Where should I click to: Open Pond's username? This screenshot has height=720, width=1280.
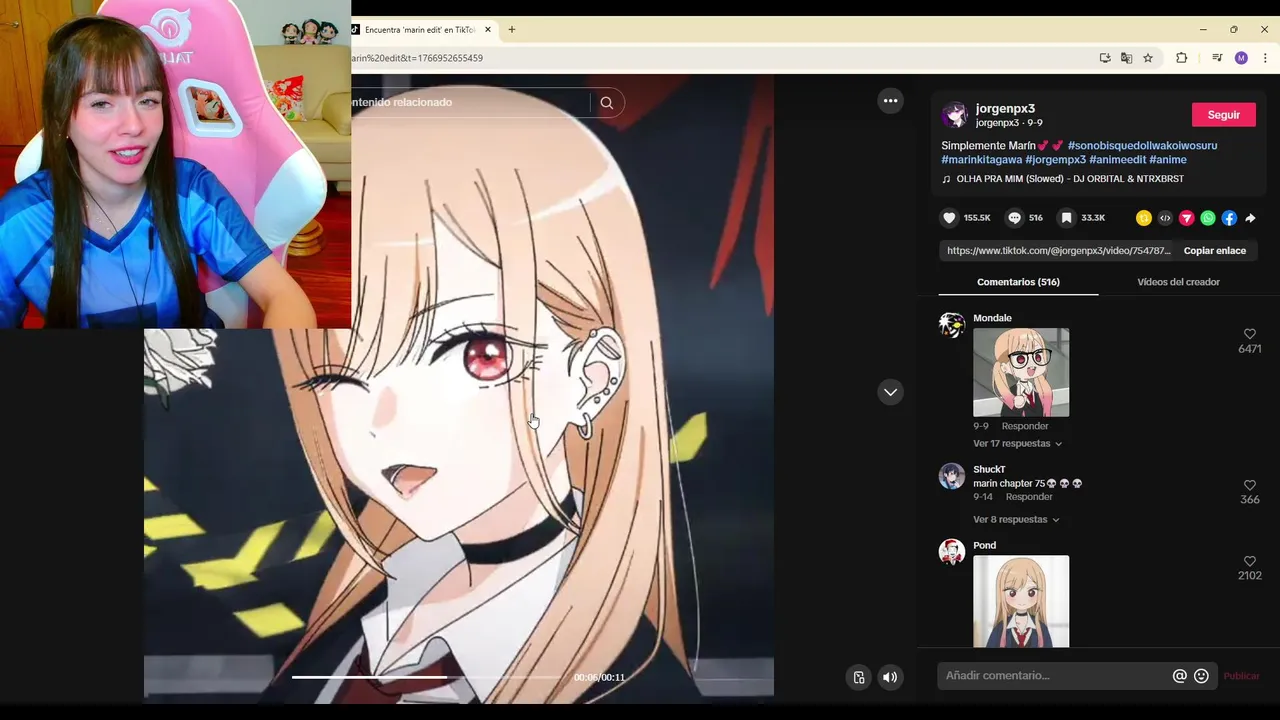pos(984,546)
